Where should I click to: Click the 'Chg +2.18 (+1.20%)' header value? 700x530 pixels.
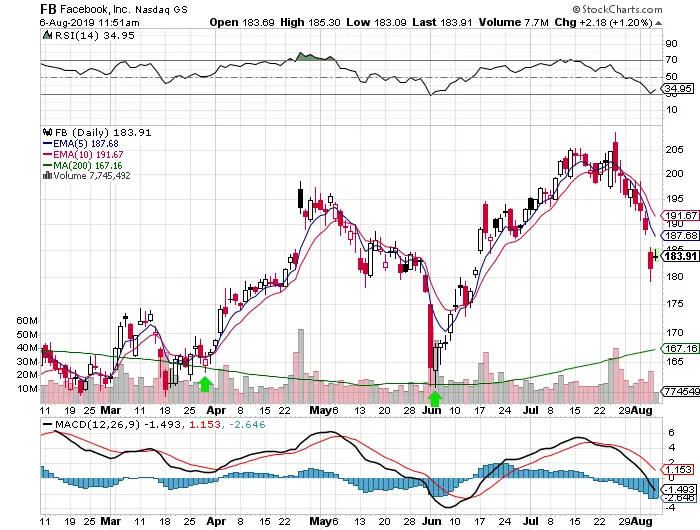[604, 22]
